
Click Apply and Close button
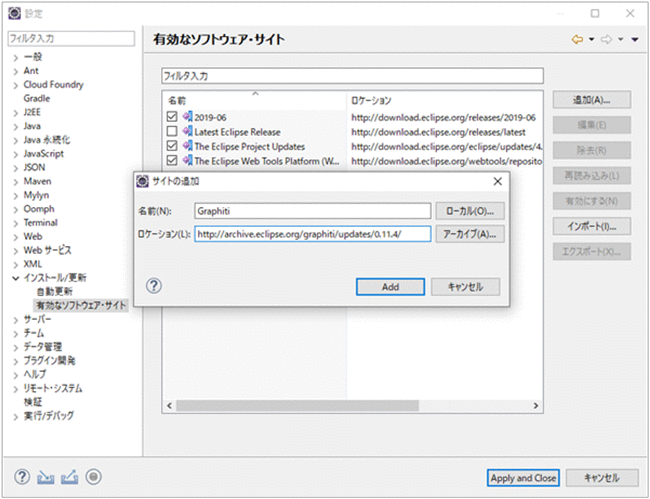[523, 478]
